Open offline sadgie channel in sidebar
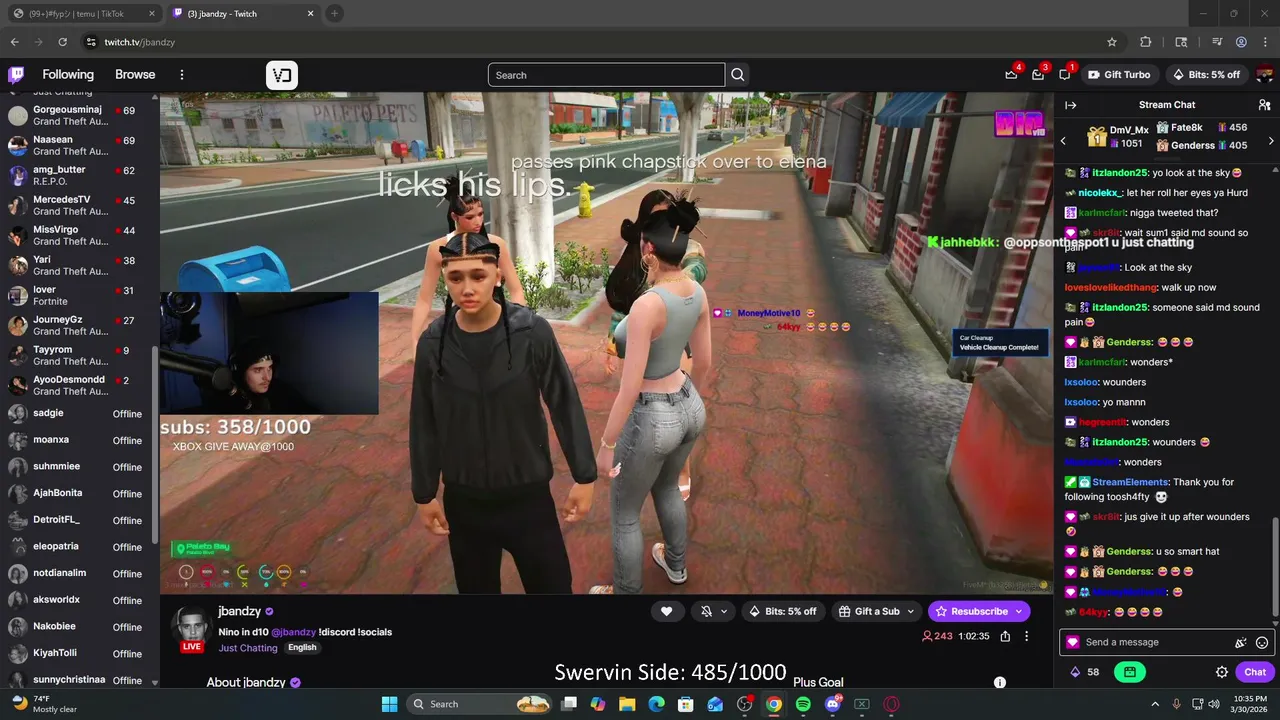1280x720 pixels. [x=78, y=413]
